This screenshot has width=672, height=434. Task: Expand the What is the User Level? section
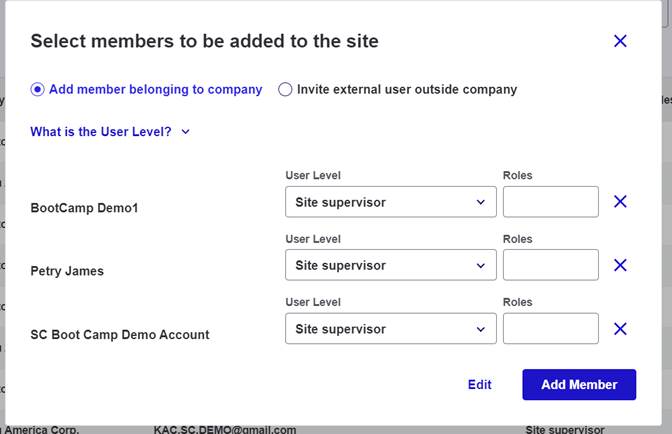coord(110,132)
